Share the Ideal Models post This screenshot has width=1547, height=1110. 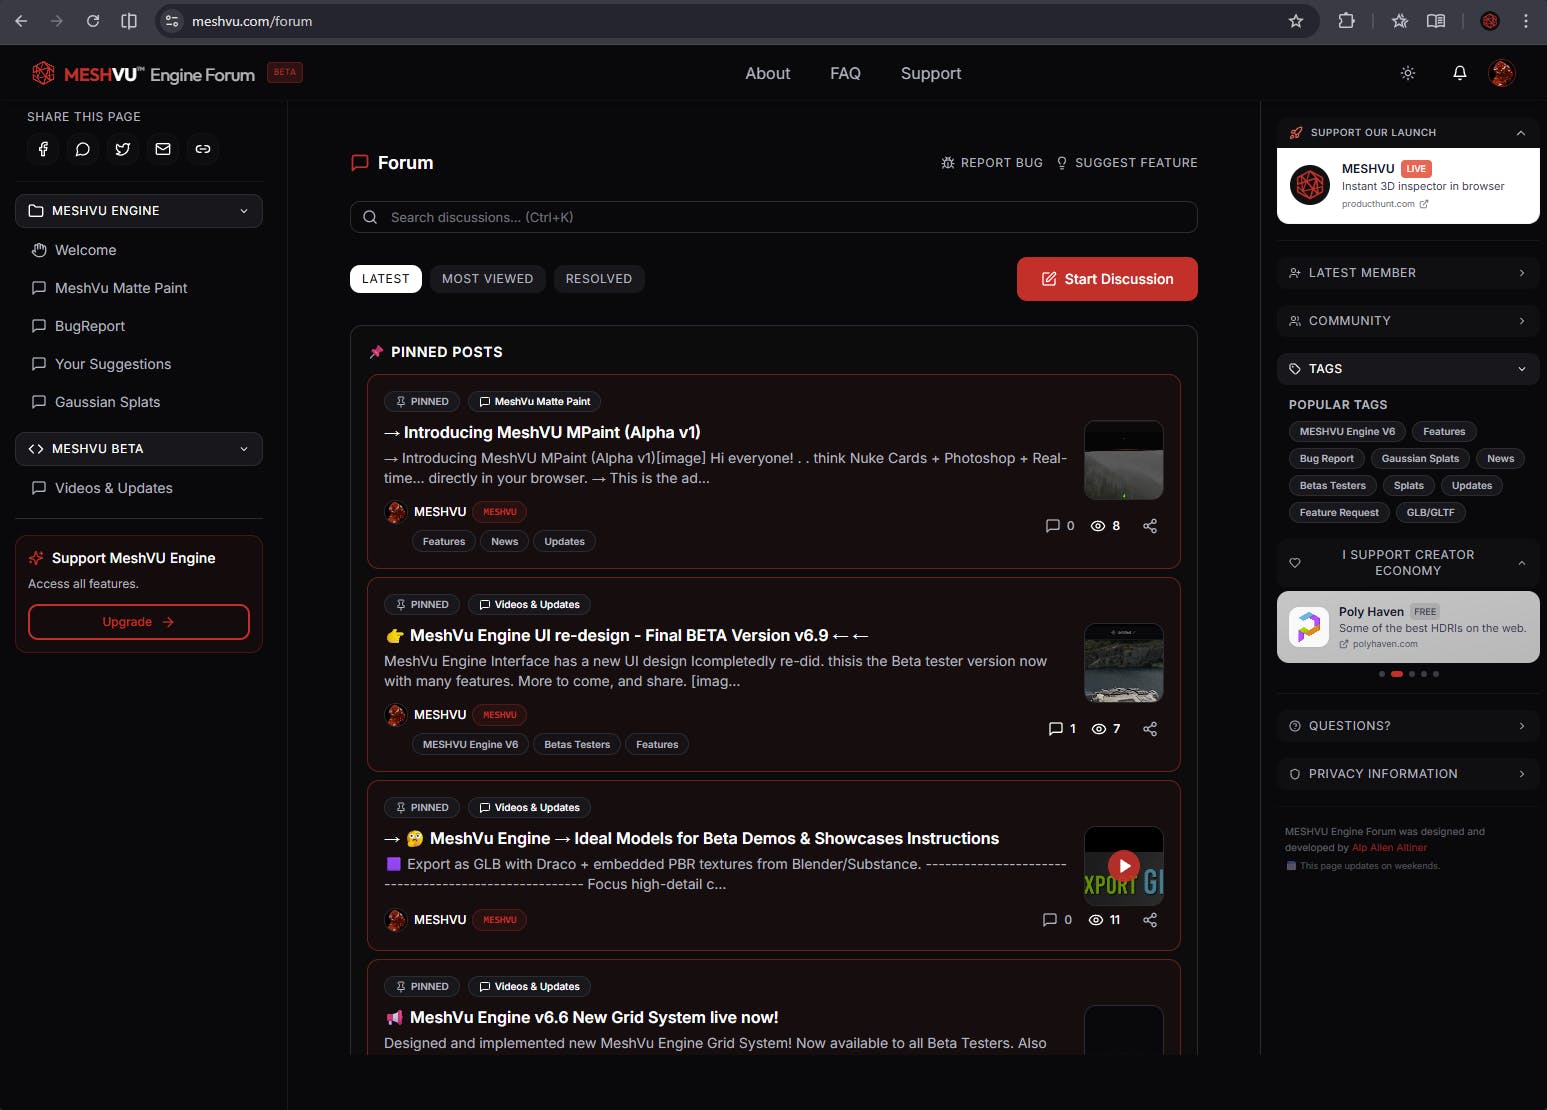(1150, 920)
